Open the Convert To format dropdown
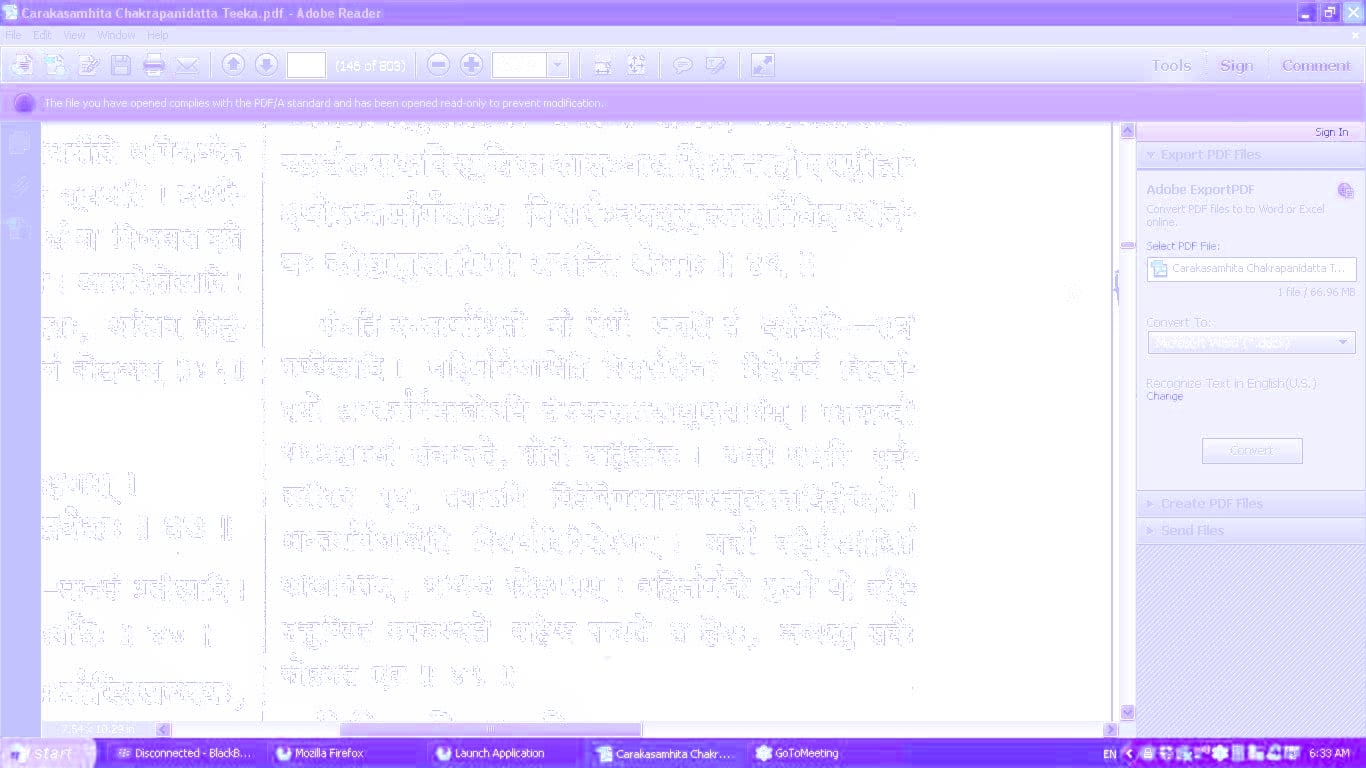 click(x=1250, y=343)
